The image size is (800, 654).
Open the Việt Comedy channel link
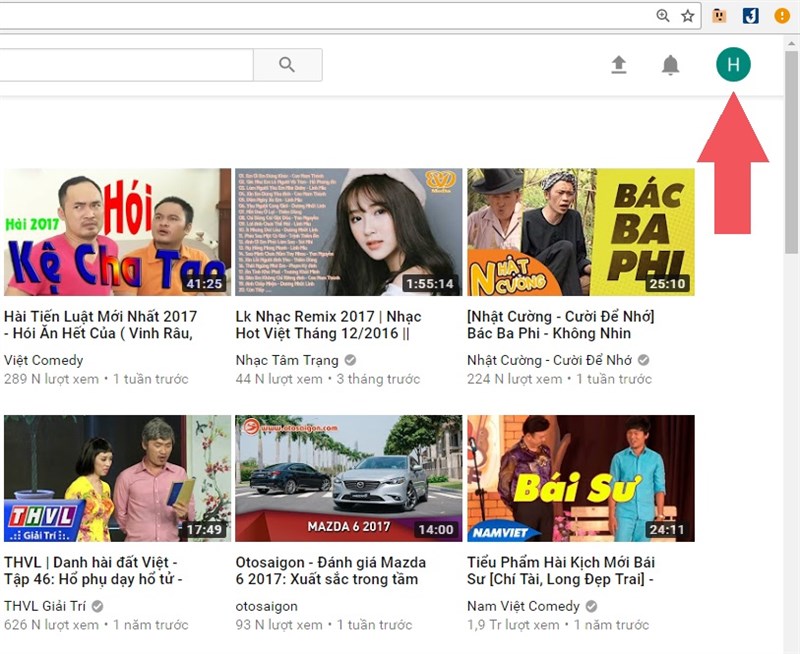(44, 360)
